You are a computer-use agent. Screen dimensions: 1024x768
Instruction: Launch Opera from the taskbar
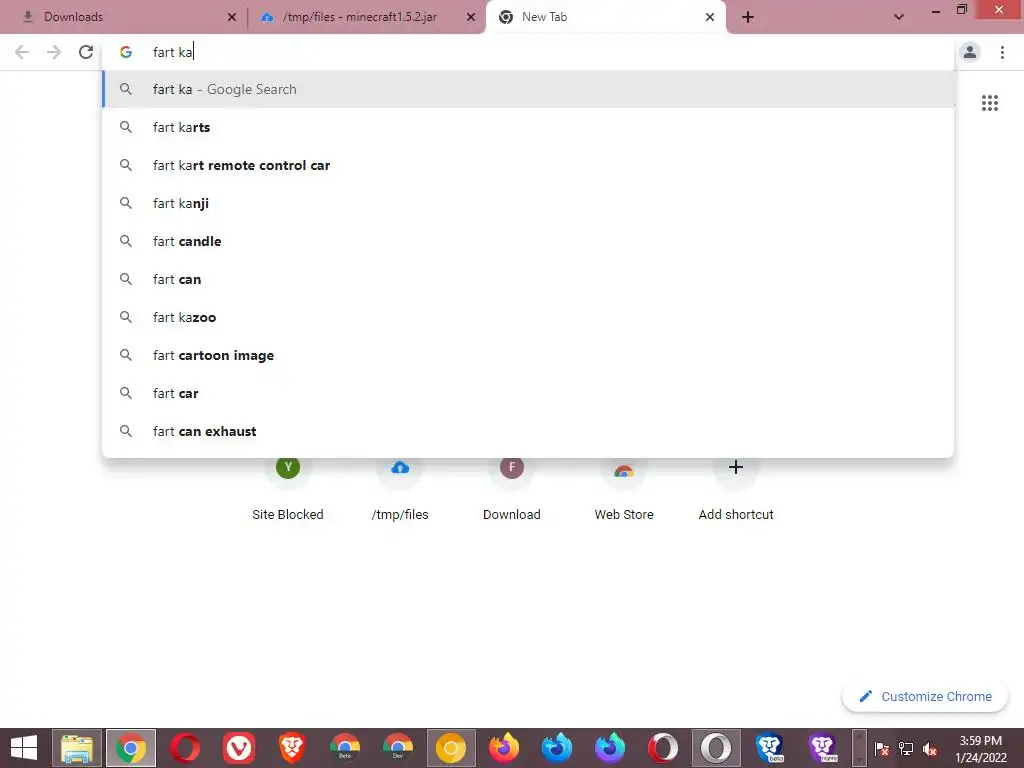185,748
